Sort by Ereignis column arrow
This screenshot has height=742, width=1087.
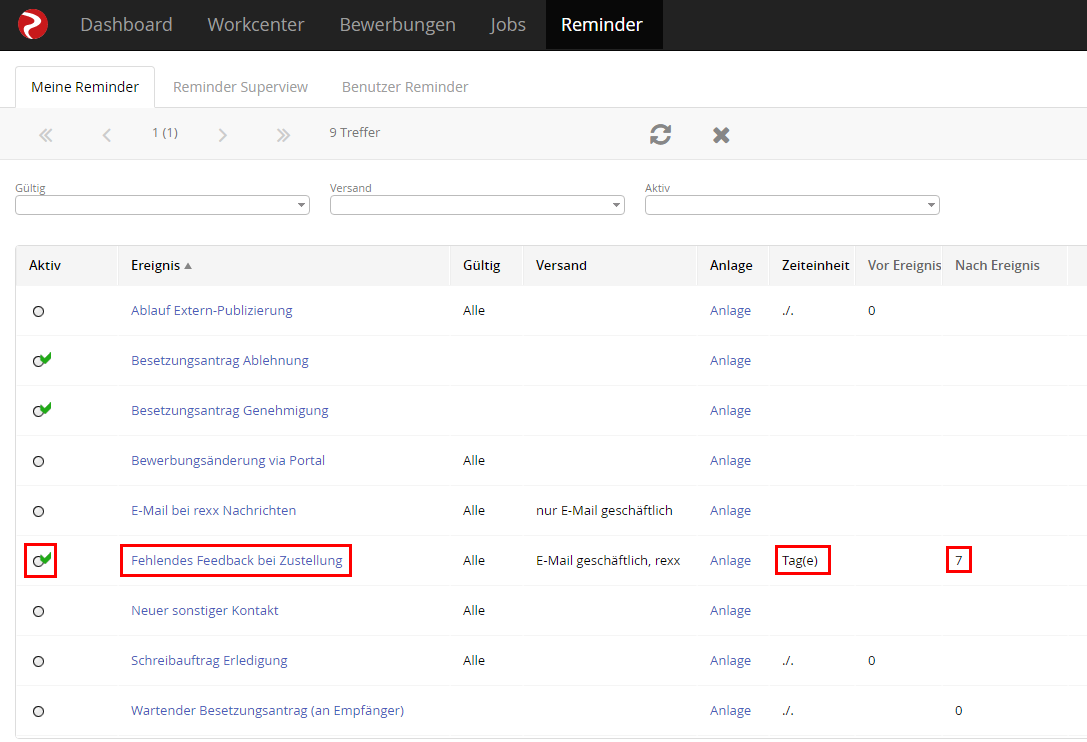[x=188, y=266]
